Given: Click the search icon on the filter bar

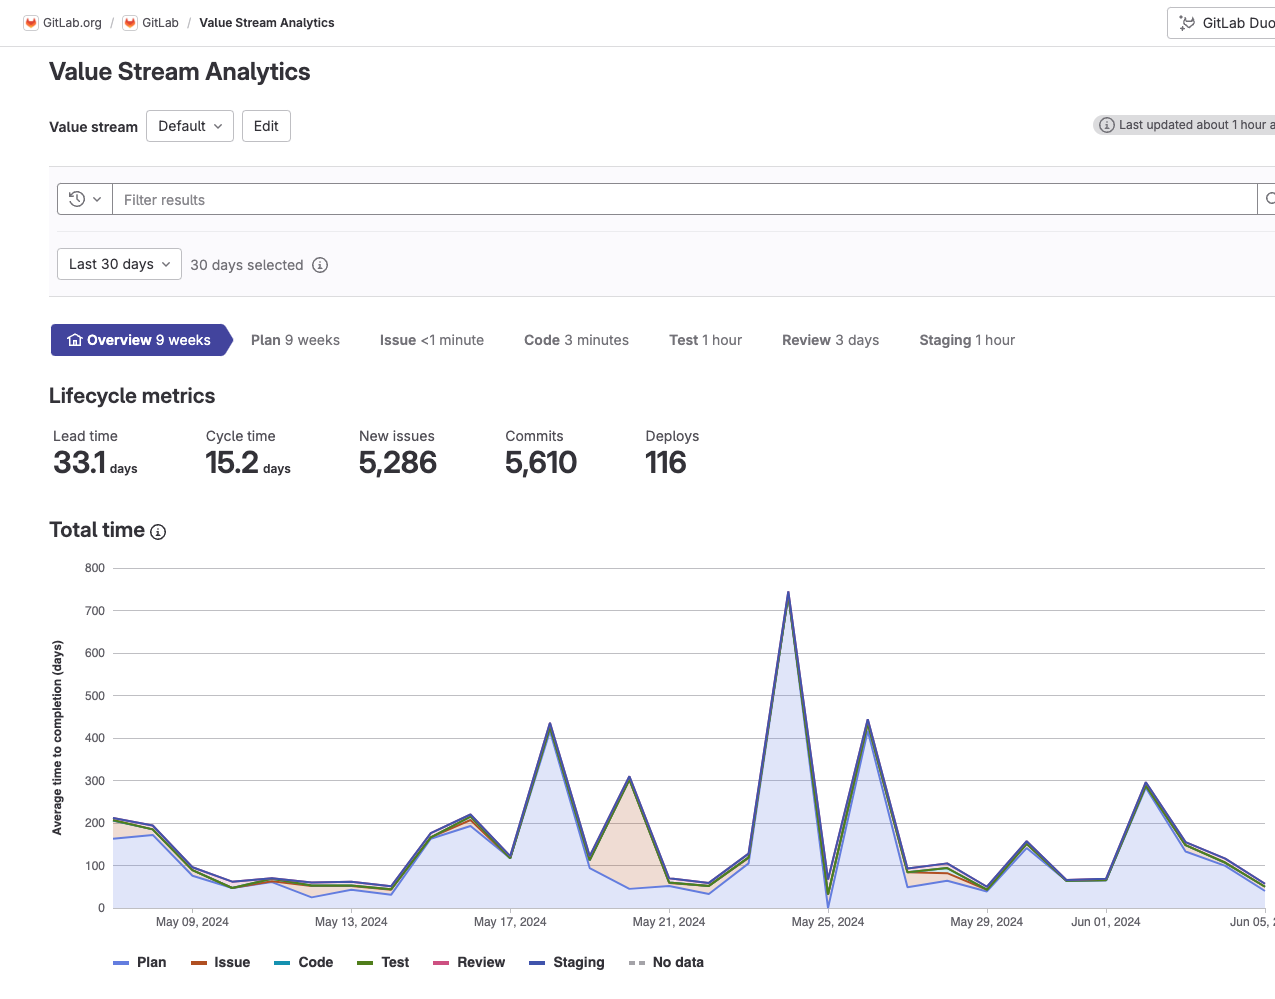Looking at the screenshot, I should [x=1268, y=199].
